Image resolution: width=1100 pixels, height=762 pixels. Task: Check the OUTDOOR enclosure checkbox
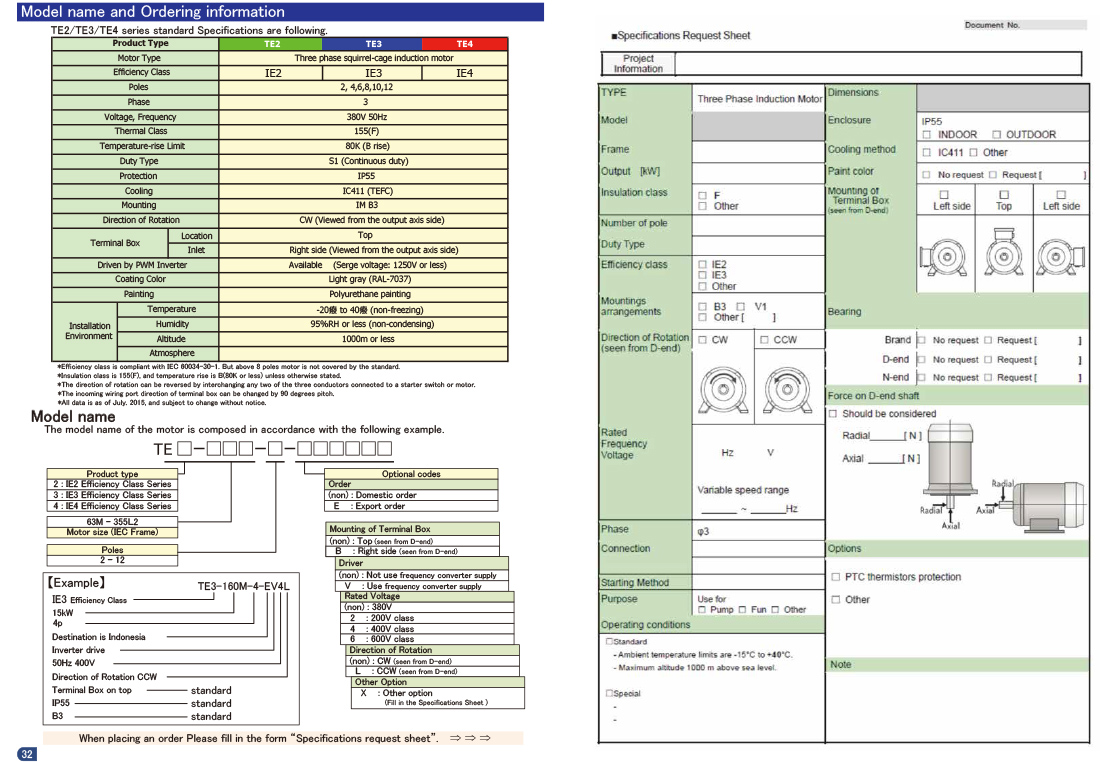[x=997, y=135]
